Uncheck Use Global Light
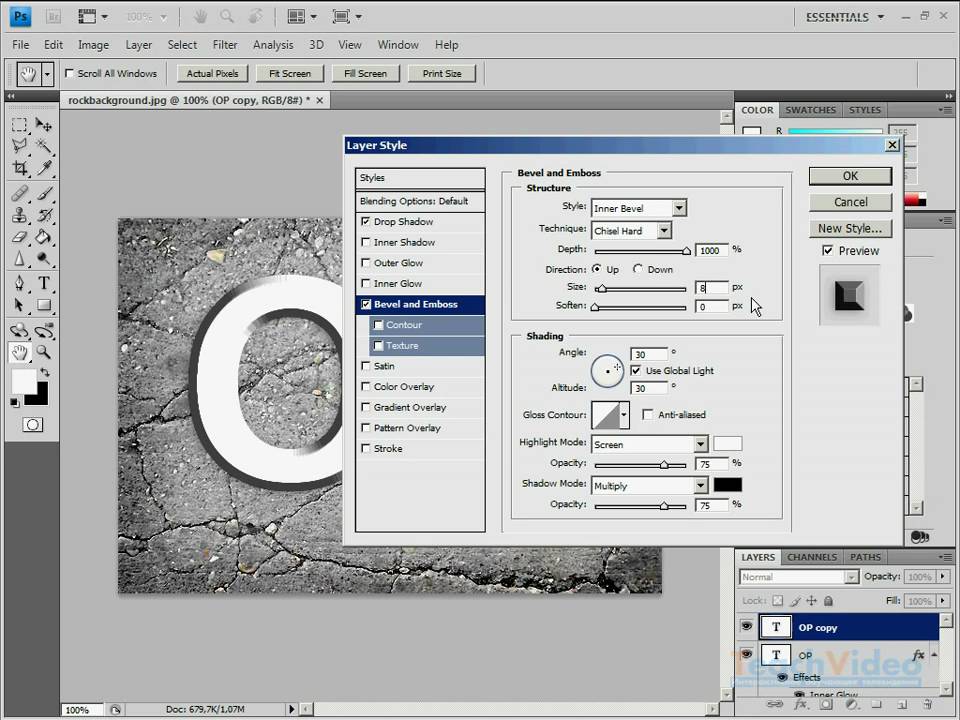 point(636,371)
